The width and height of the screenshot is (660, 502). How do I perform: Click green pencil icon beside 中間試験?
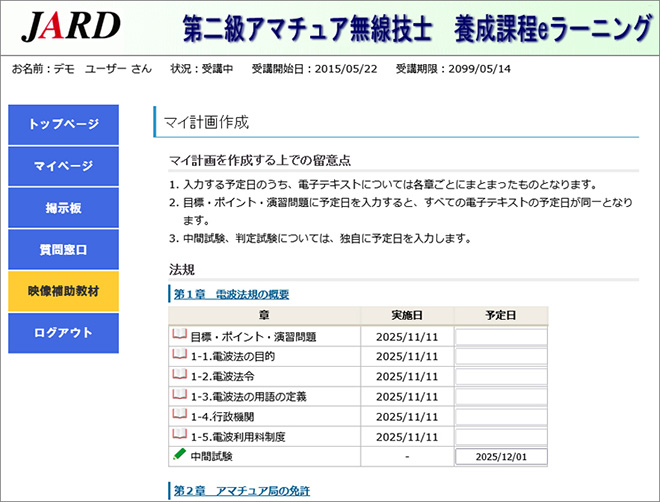180,456
